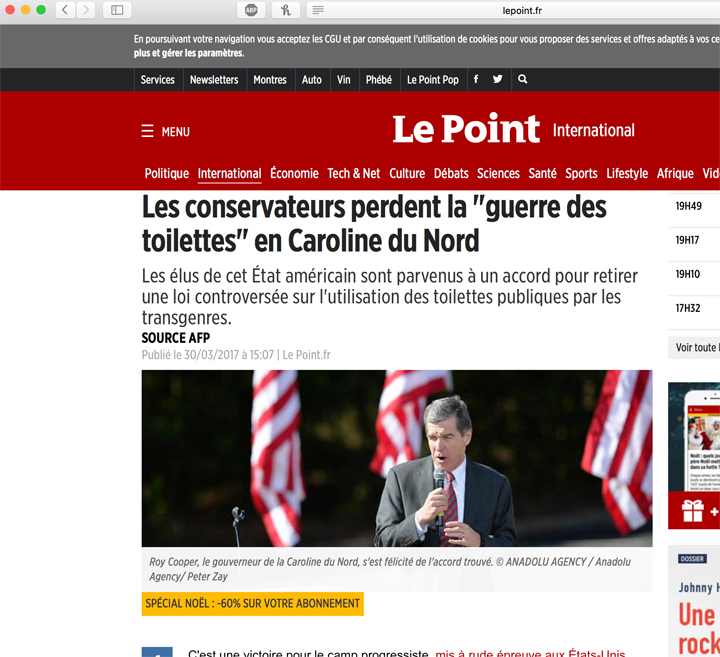Open Le Point Facebook page icon

475,80
